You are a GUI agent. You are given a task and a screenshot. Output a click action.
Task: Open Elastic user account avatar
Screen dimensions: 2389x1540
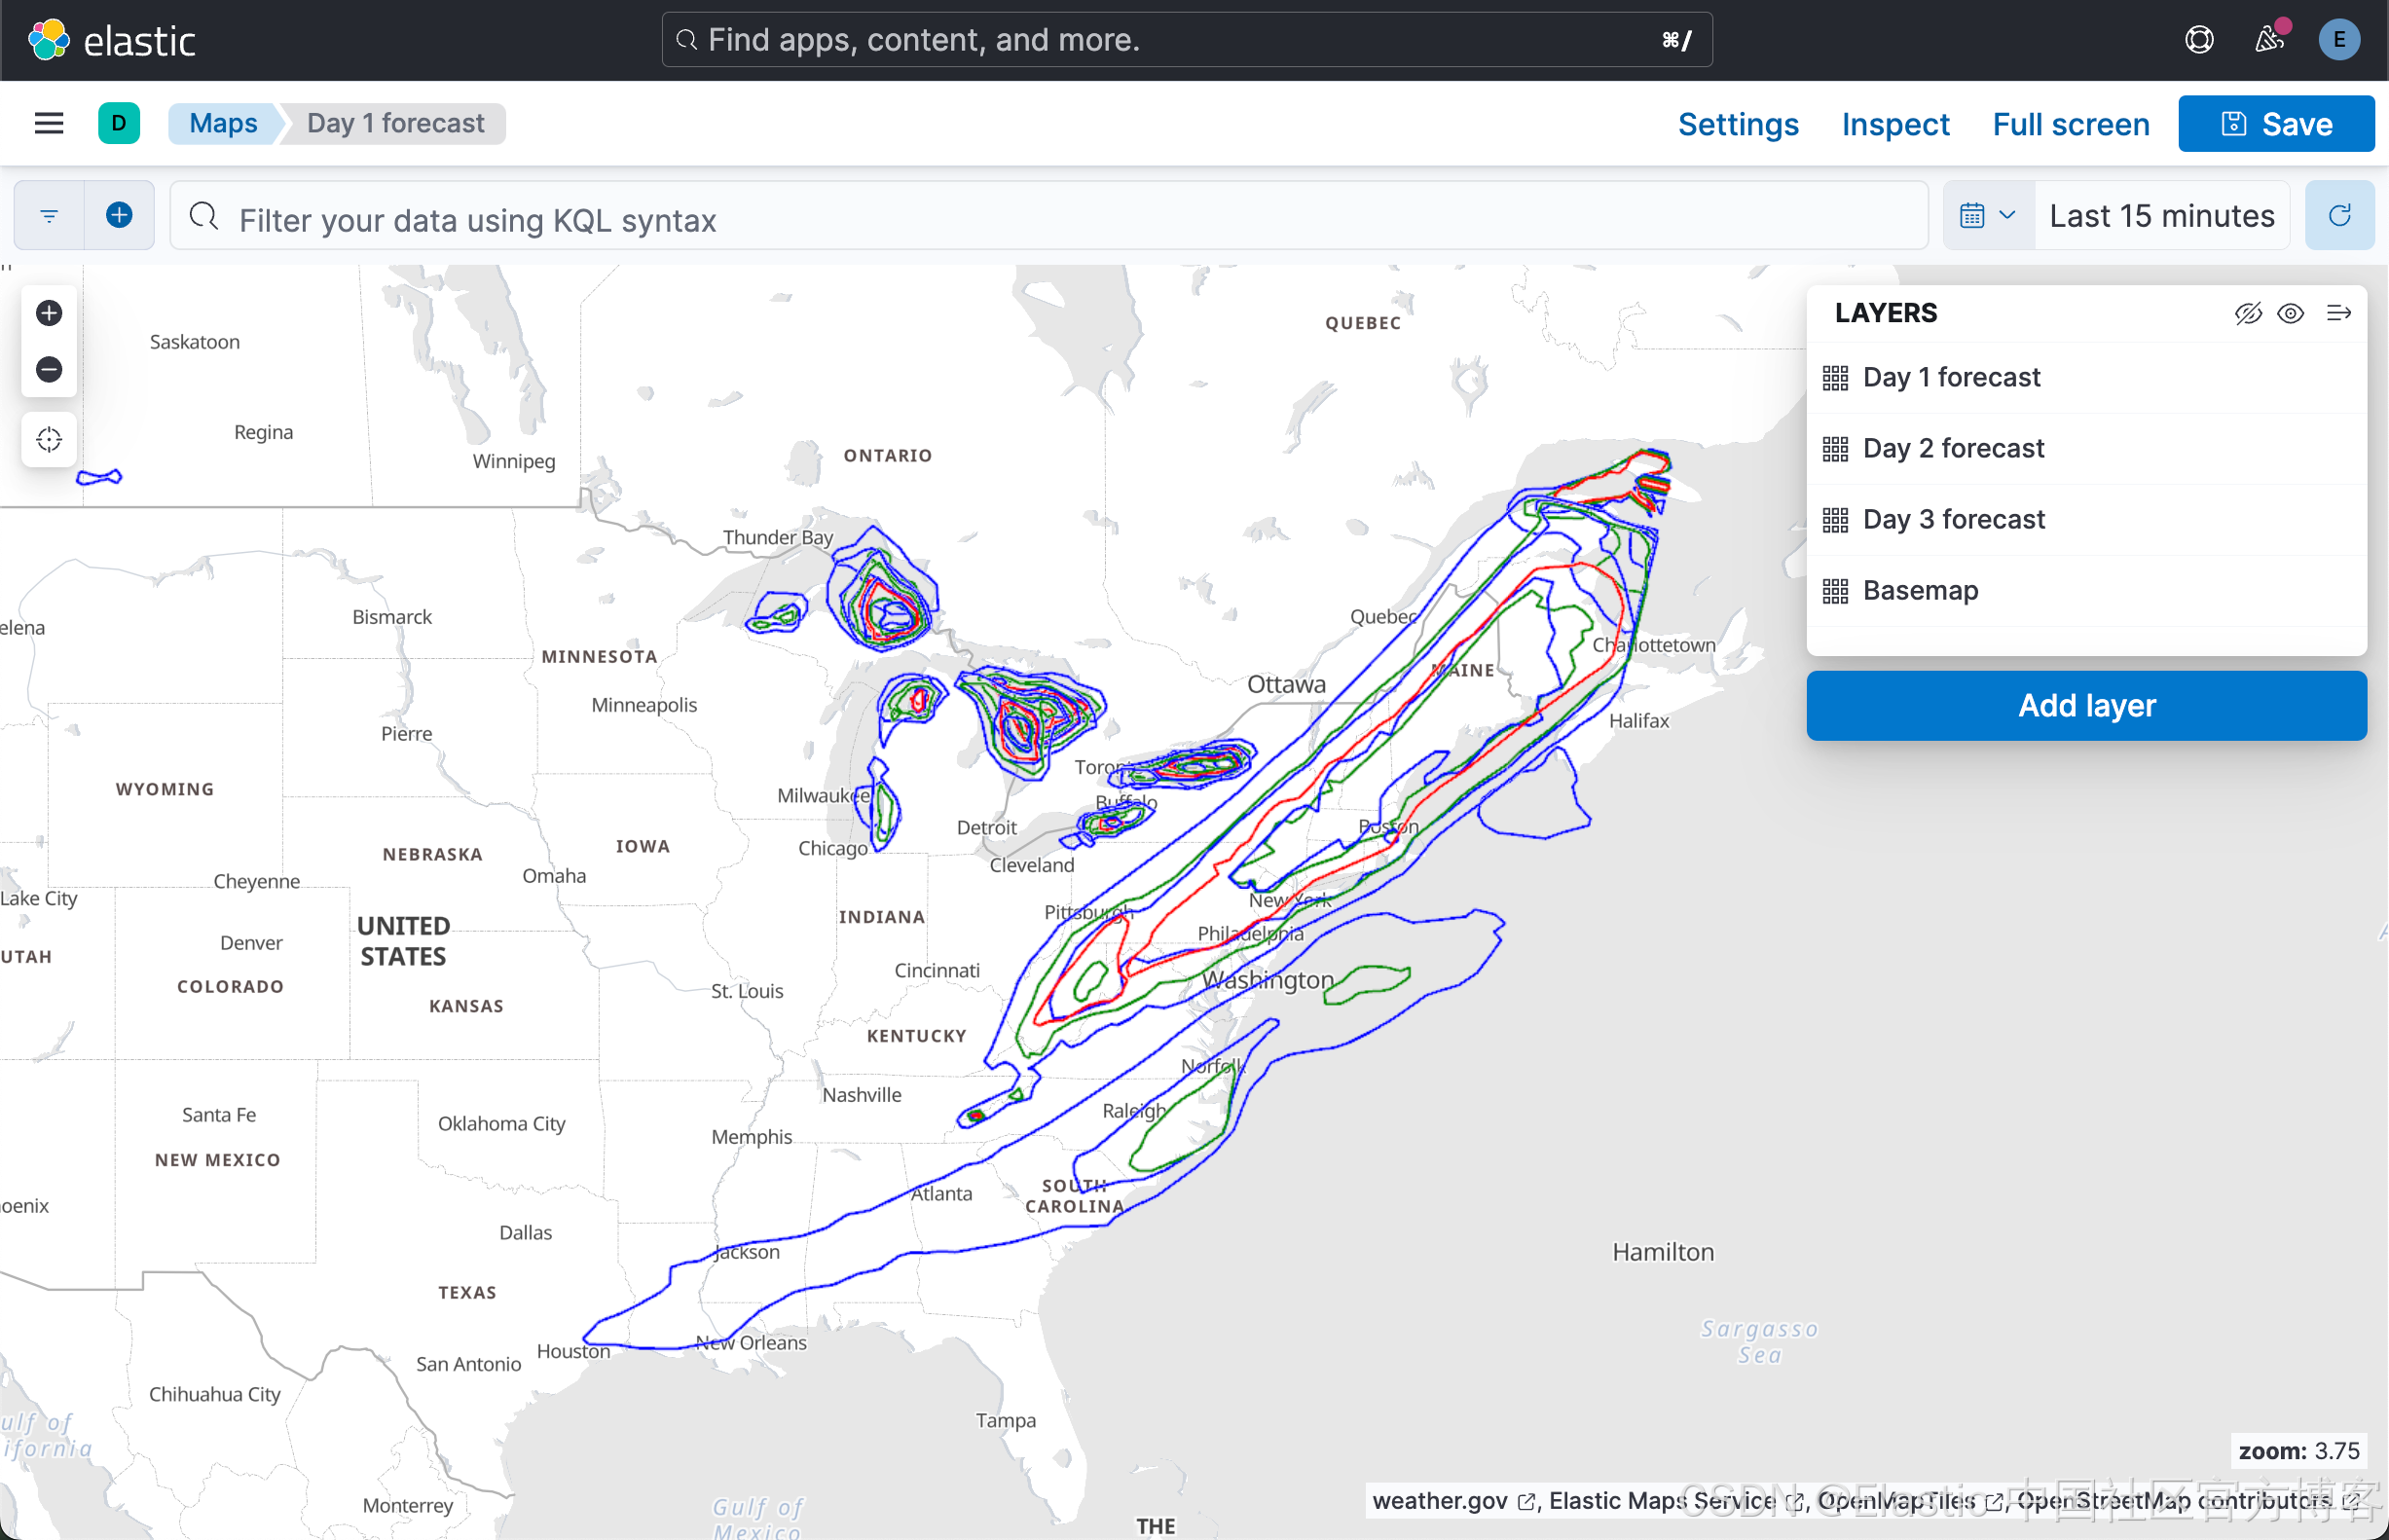[x=2339, y=39]
